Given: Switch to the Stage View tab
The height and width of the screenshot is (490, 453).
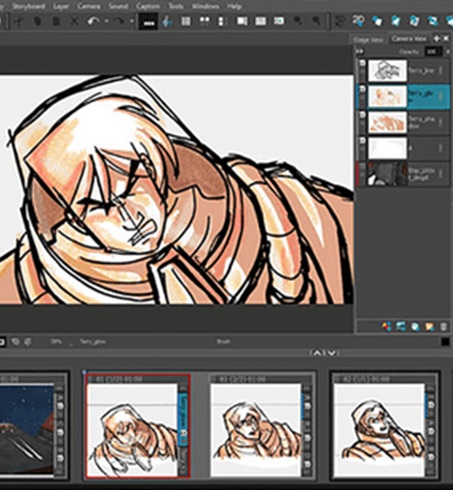Looking at the screenshot, I should [x=368, y=40].
